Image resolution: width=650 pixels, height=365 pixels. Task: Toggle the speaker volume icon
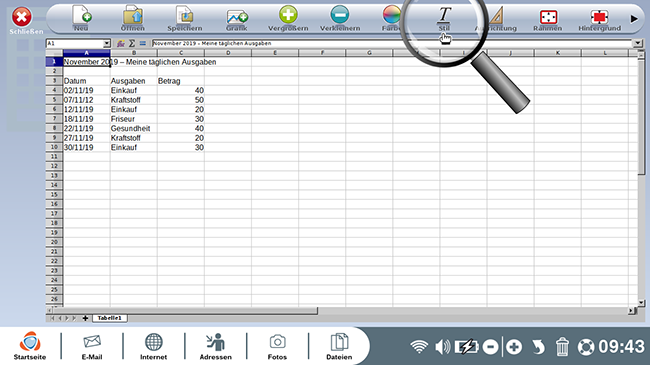(x=443, y=346)
